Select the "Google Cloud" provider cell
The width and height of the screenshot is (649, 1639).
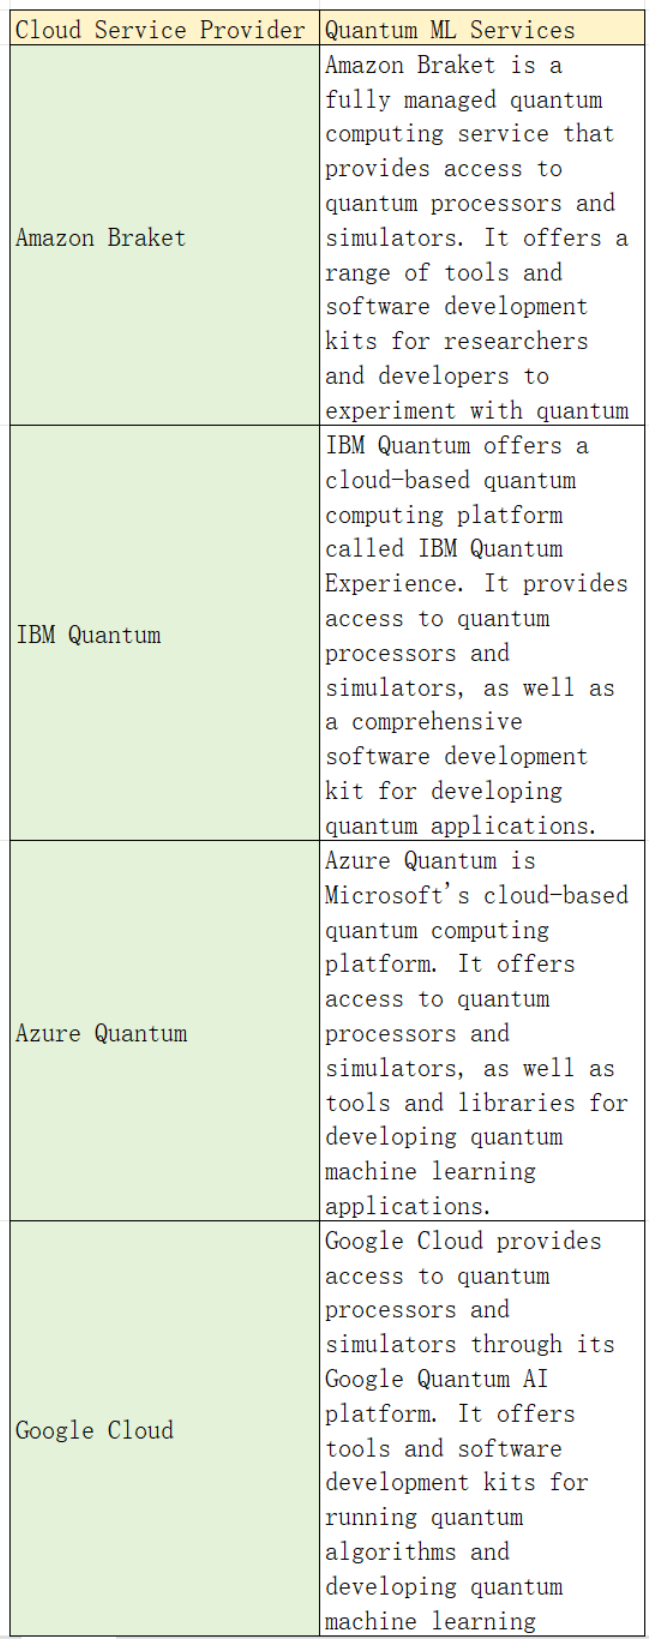point(95,1430)
